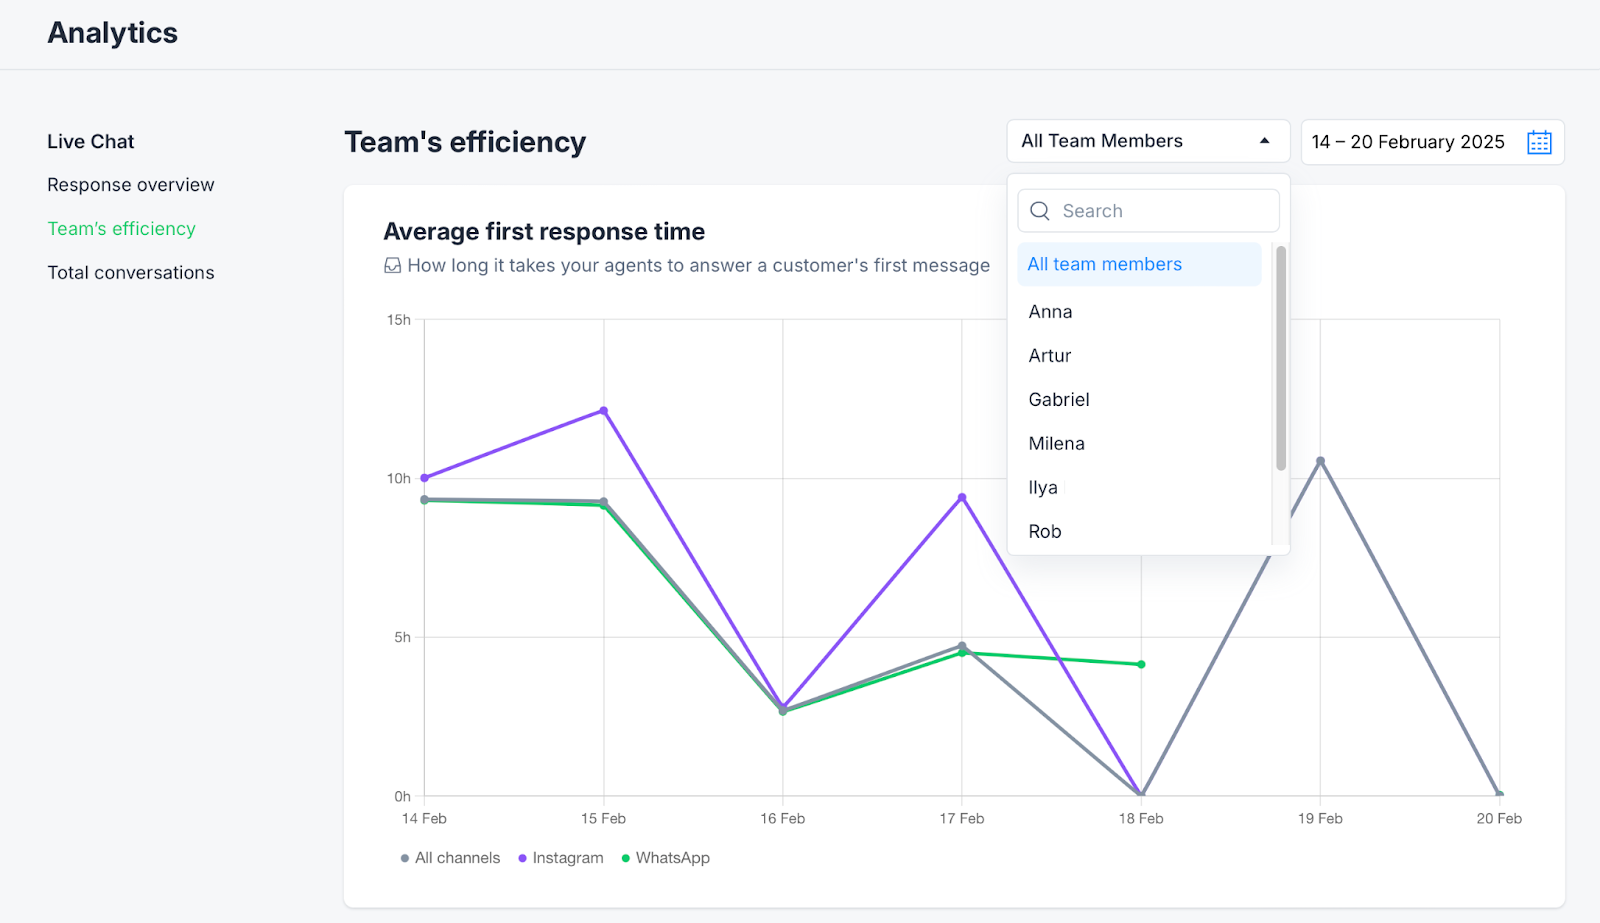Open Response overview section
The width and height of the screenshot is (1600, 923).
pyautogui.click(x=131, y=185)
